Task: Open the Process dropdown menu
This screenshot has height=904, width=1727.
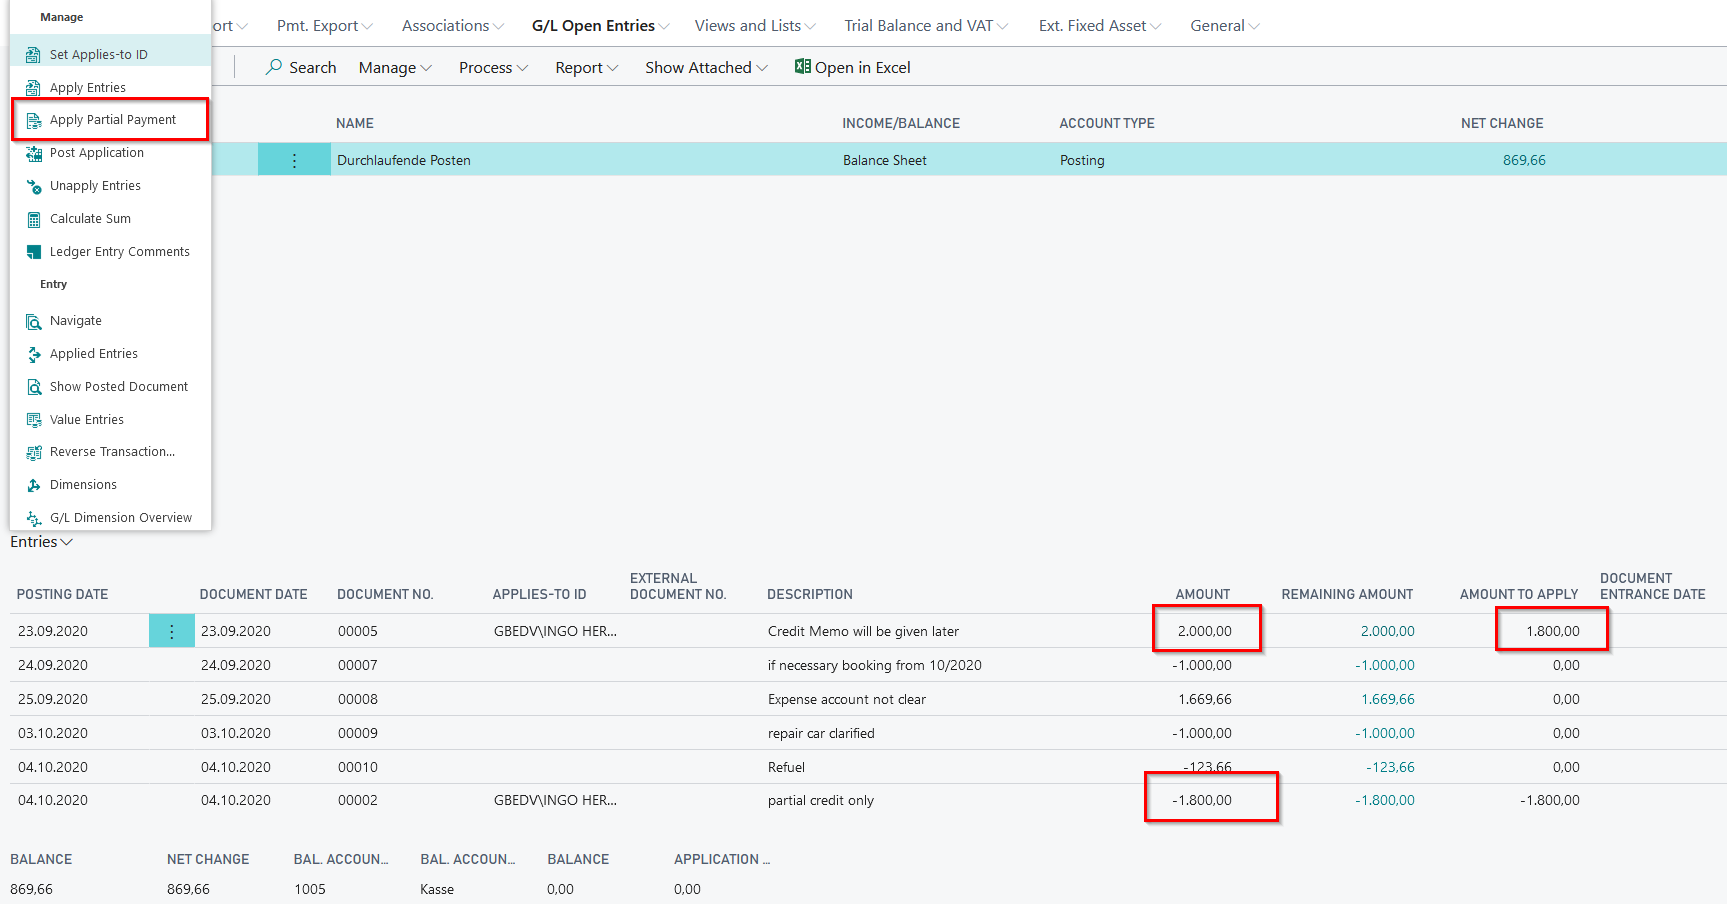Action: [493, 67]
